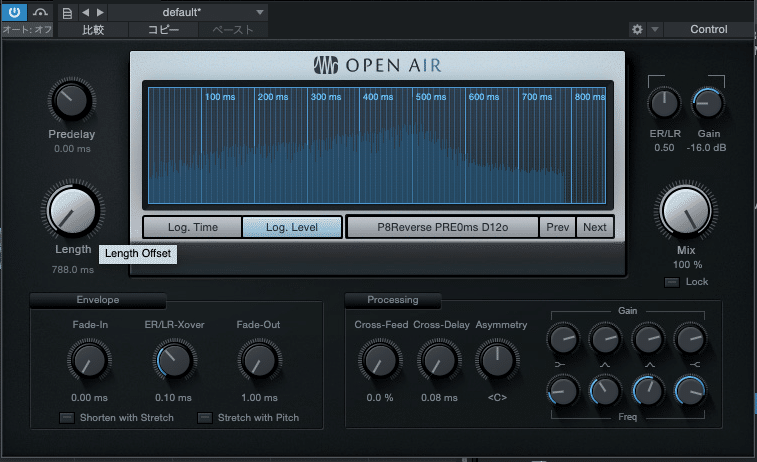The height and width of the screenshot is (462, 757).
Task: Click the Processing section header
Action: 393,300
